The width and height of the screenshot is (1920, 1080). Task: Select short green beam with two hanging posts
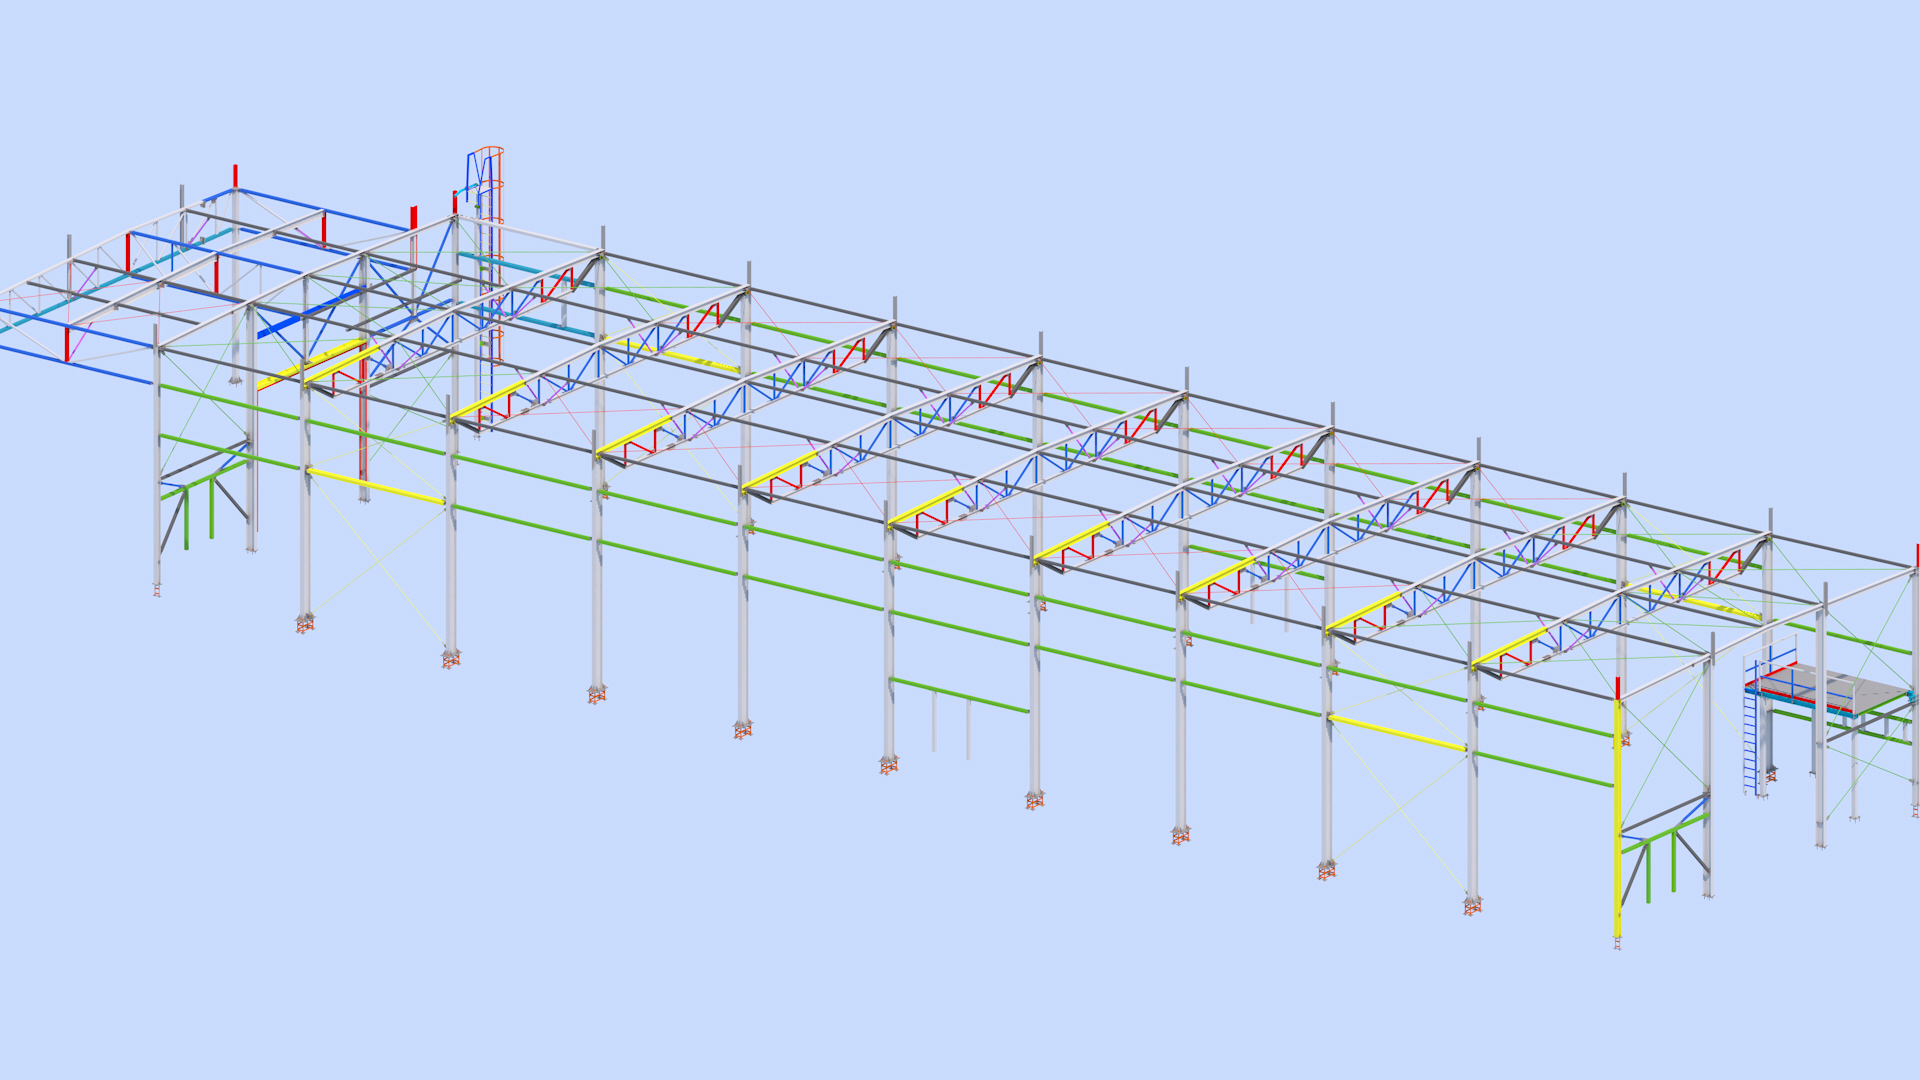pos(959,695)
